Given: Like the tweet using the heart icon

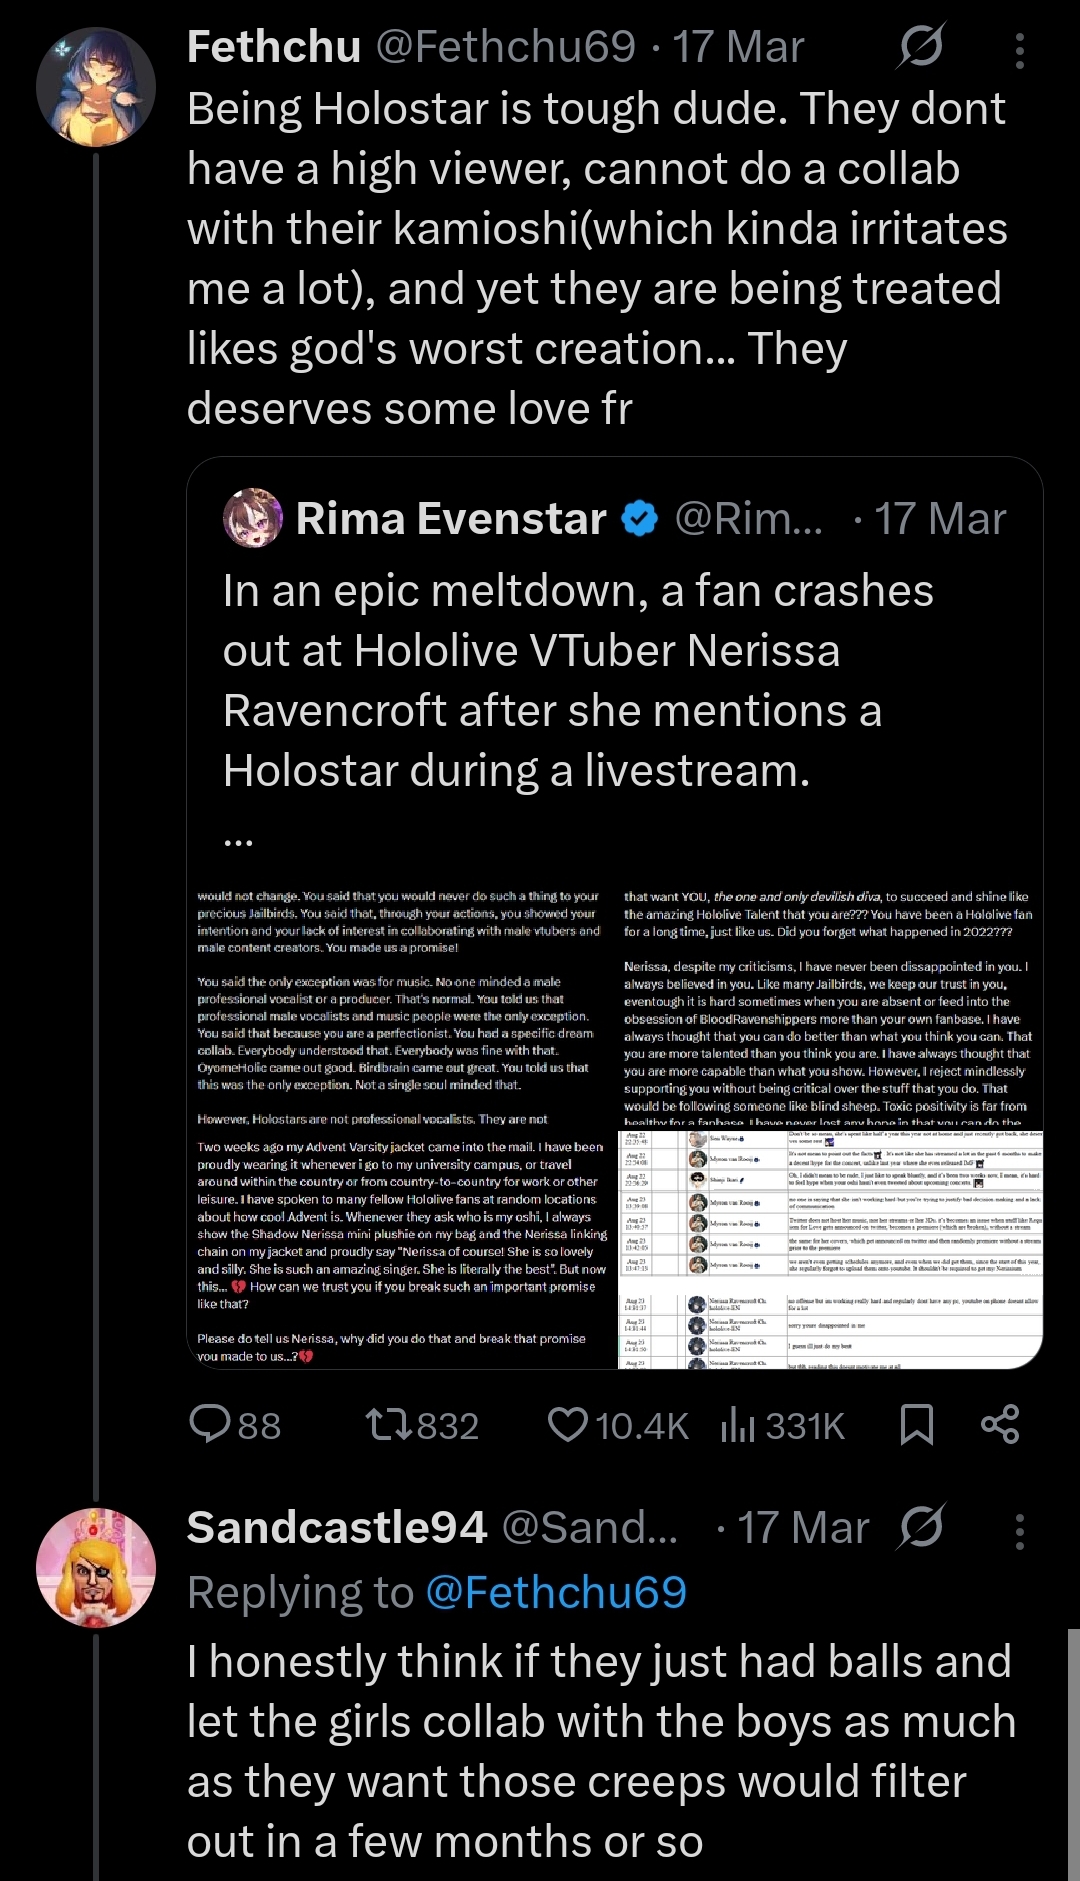Looking at the screenshot, I should click(568, 1424).
